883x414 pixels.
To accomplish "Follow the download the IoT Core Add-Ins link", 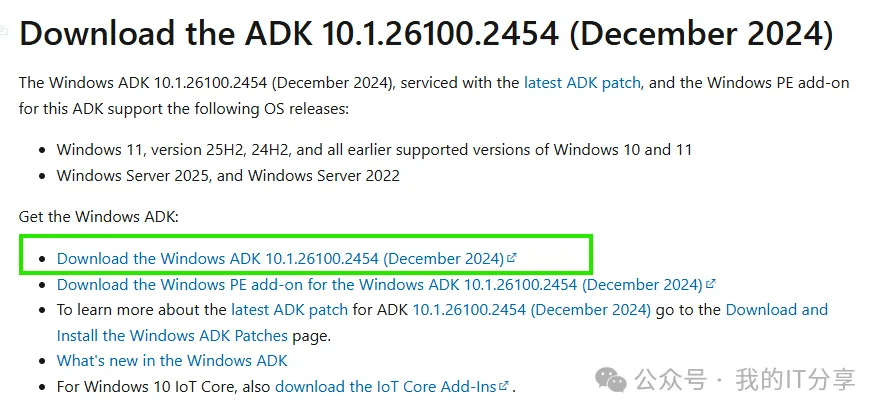I will [x=386, y=386].
